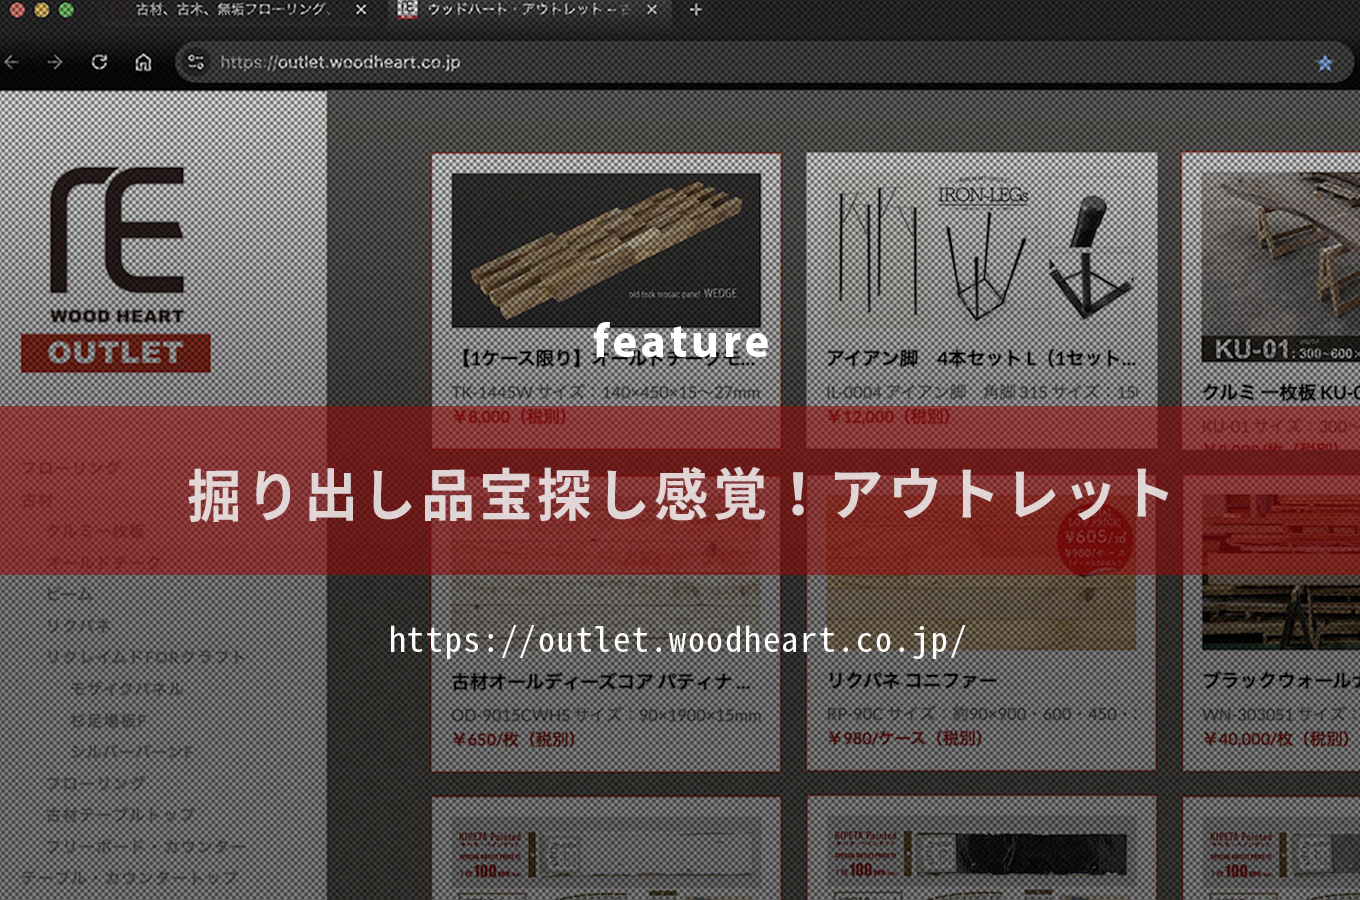Select ビーム in the sidebar menu

[70, 594]
